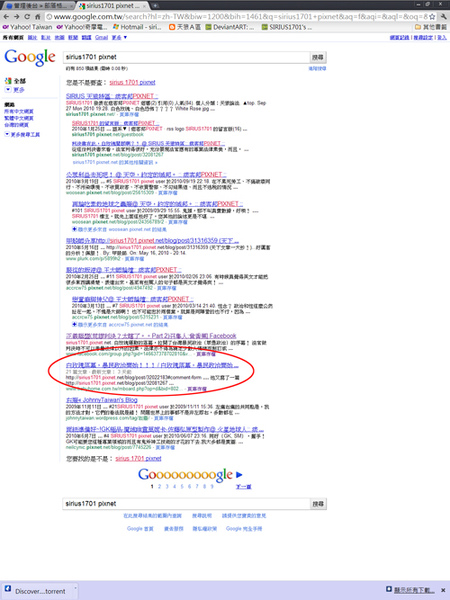Go to results page 9
Image resolution: width=450 pixels, height=600 pixels.
click(x=212, y=487)
